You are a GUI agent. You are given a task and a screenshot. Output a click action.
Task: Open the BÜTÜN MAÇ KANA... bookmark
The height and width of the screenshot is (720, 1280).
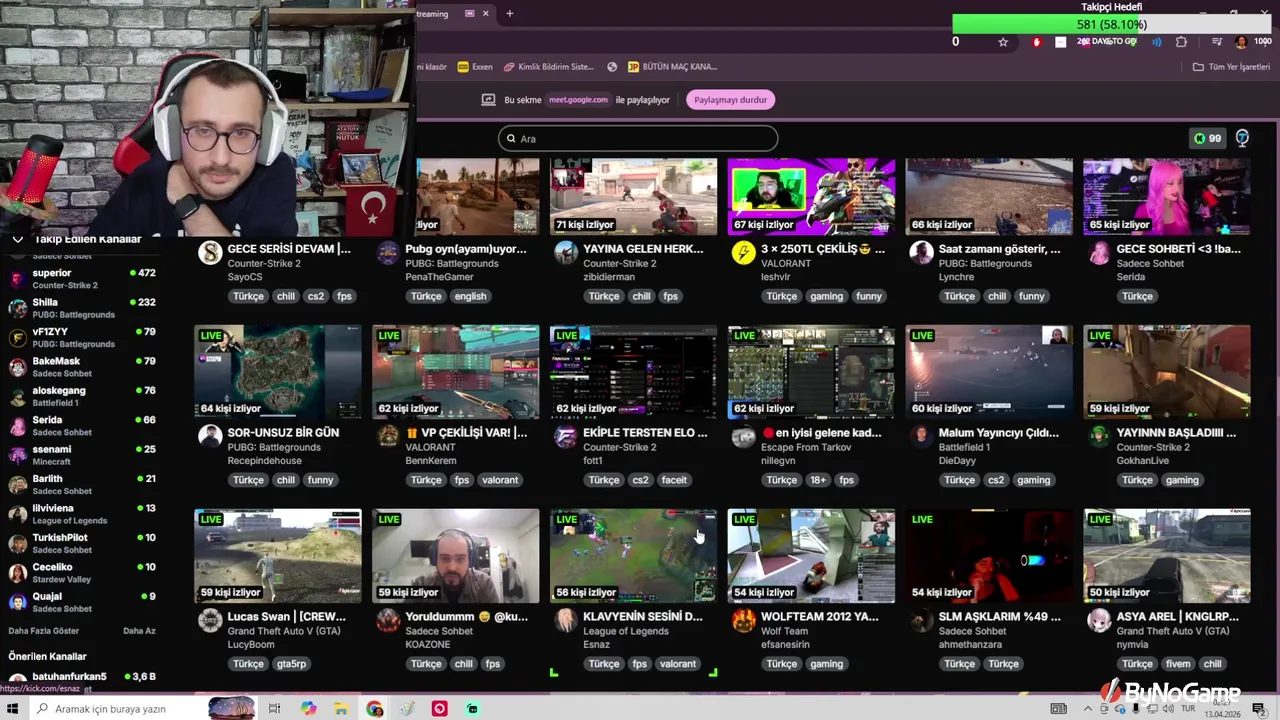pos(672,67)
